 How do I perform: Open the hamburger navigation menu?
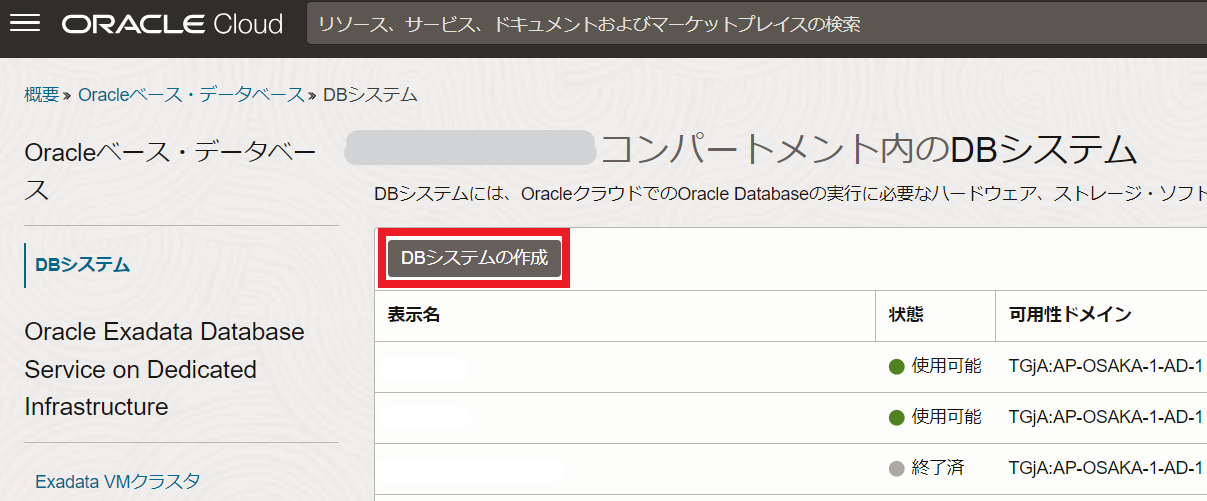(24, 24)
